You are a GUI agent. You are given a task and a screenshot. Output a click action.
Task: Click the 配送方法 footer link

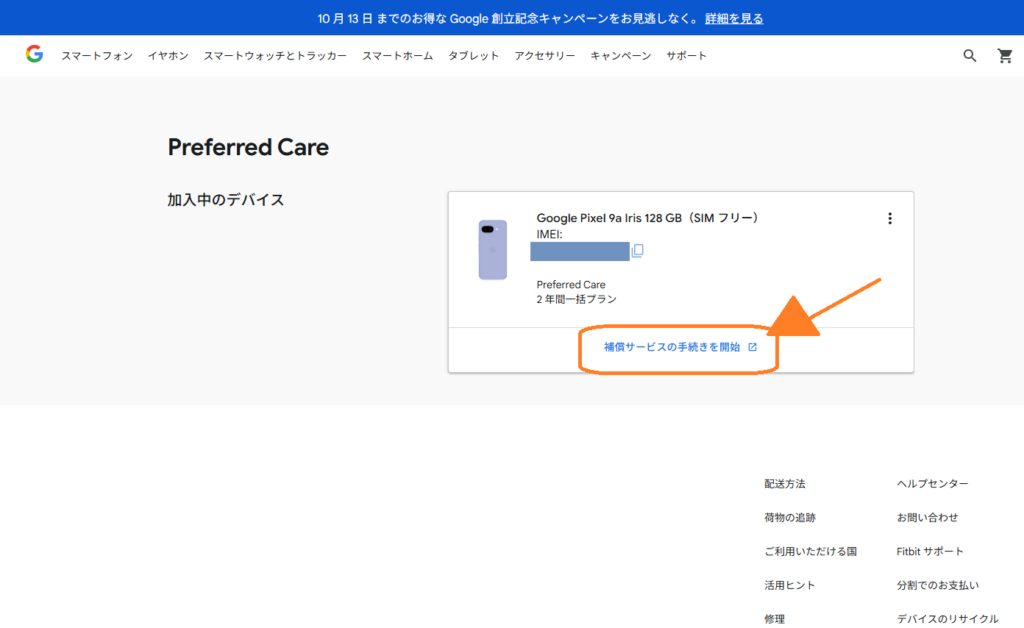coord(785,484)
